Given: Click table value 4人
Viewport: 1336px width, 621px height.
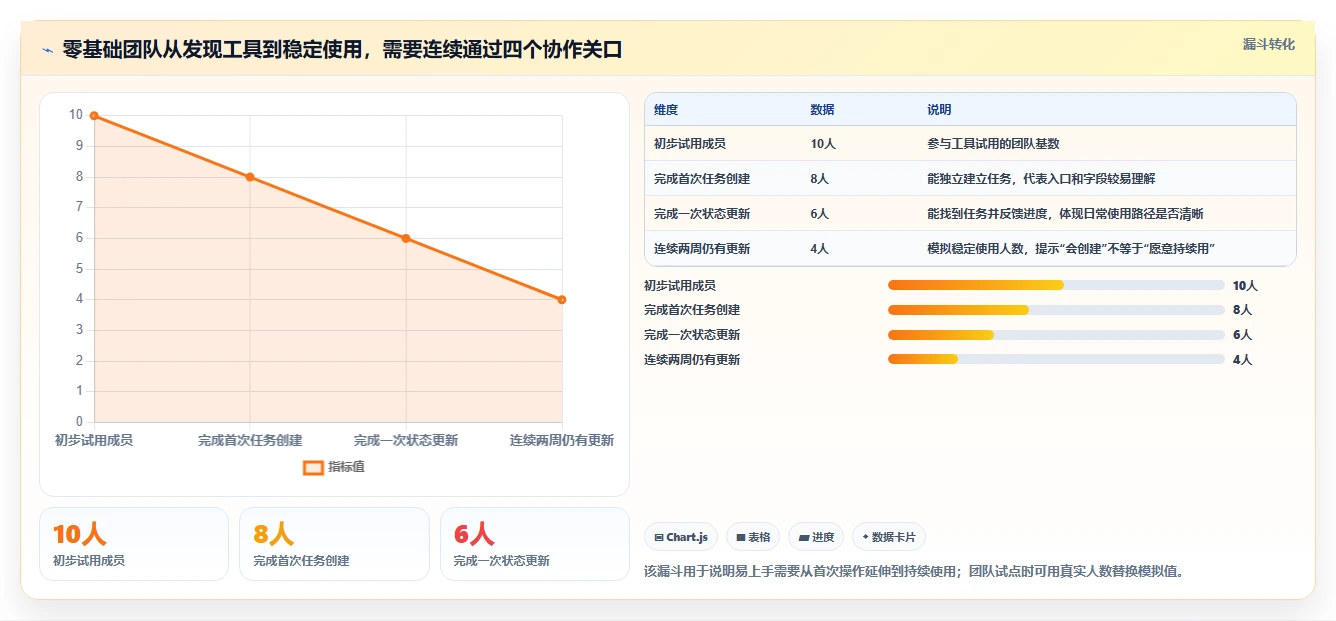Looking at the screenshot, I should click(820, 249).
